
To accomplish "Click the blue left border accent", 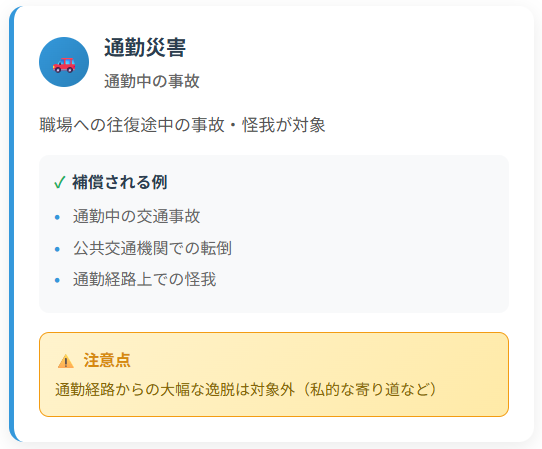I will click(x=12, y=224).
